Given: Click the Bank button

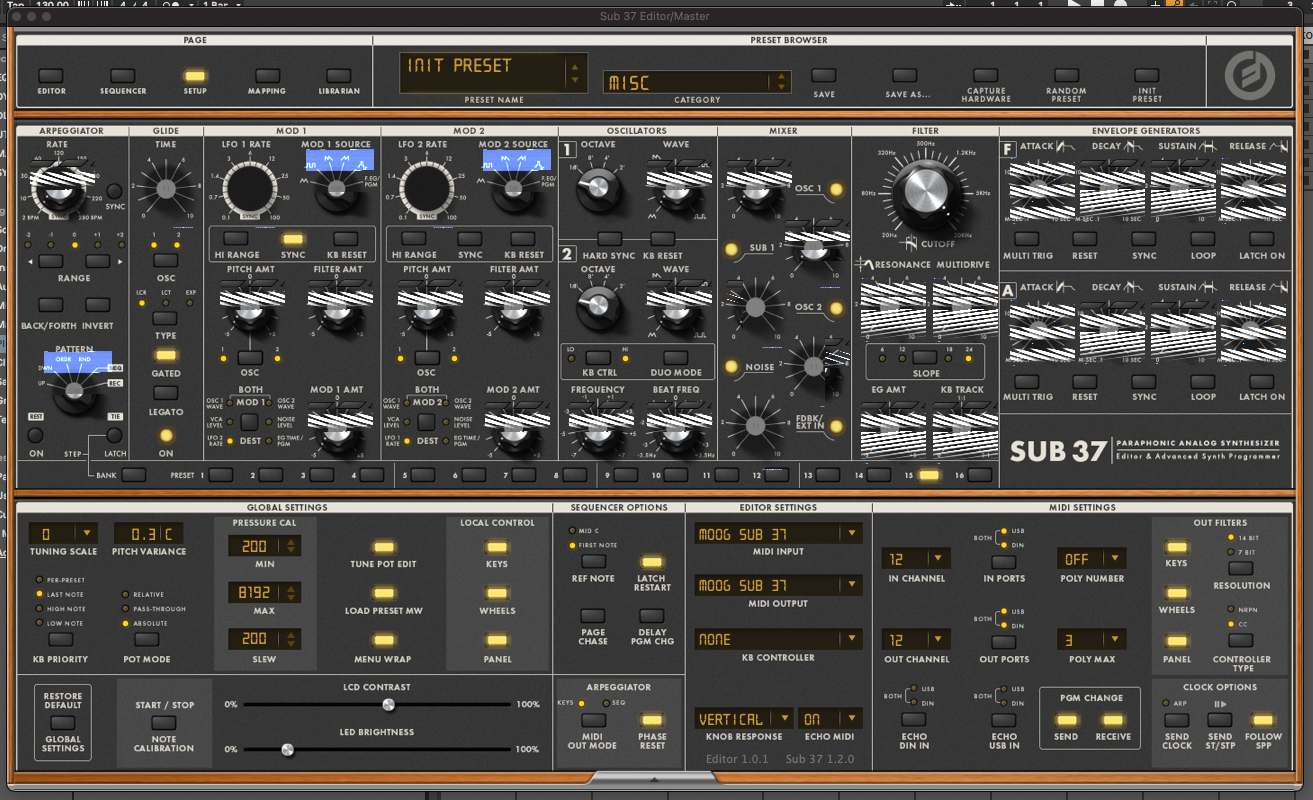Looking at the screenshot, I should coord(134,475).
